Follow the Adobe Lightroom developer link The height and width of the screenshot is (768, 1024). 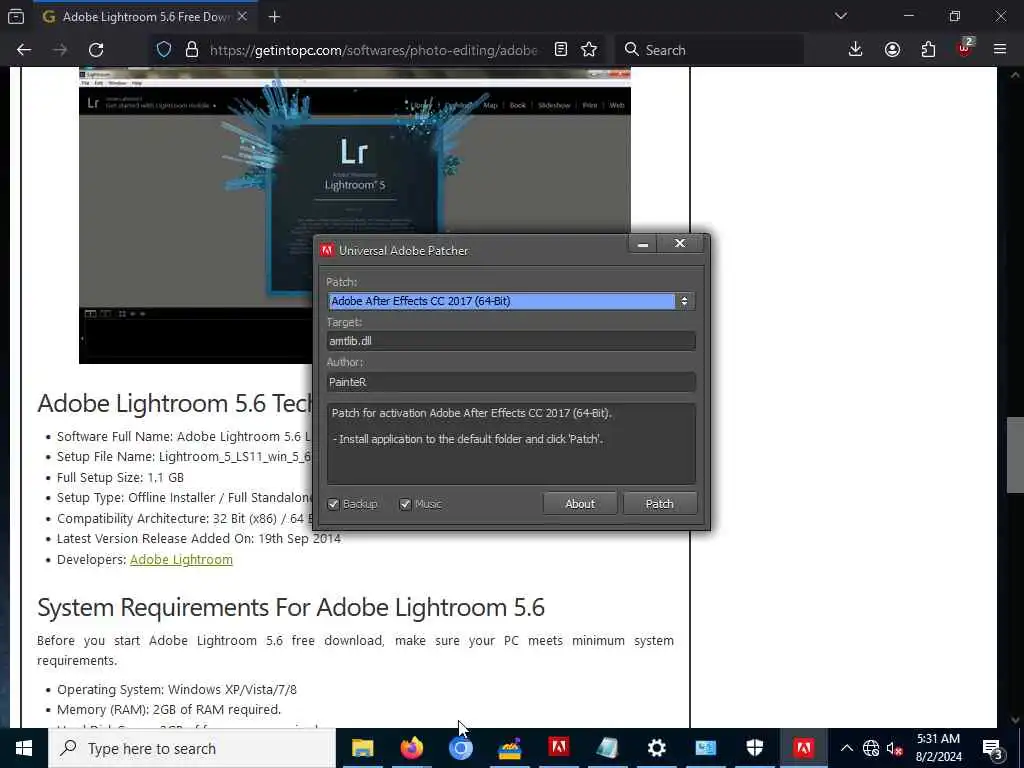(181, 560)
